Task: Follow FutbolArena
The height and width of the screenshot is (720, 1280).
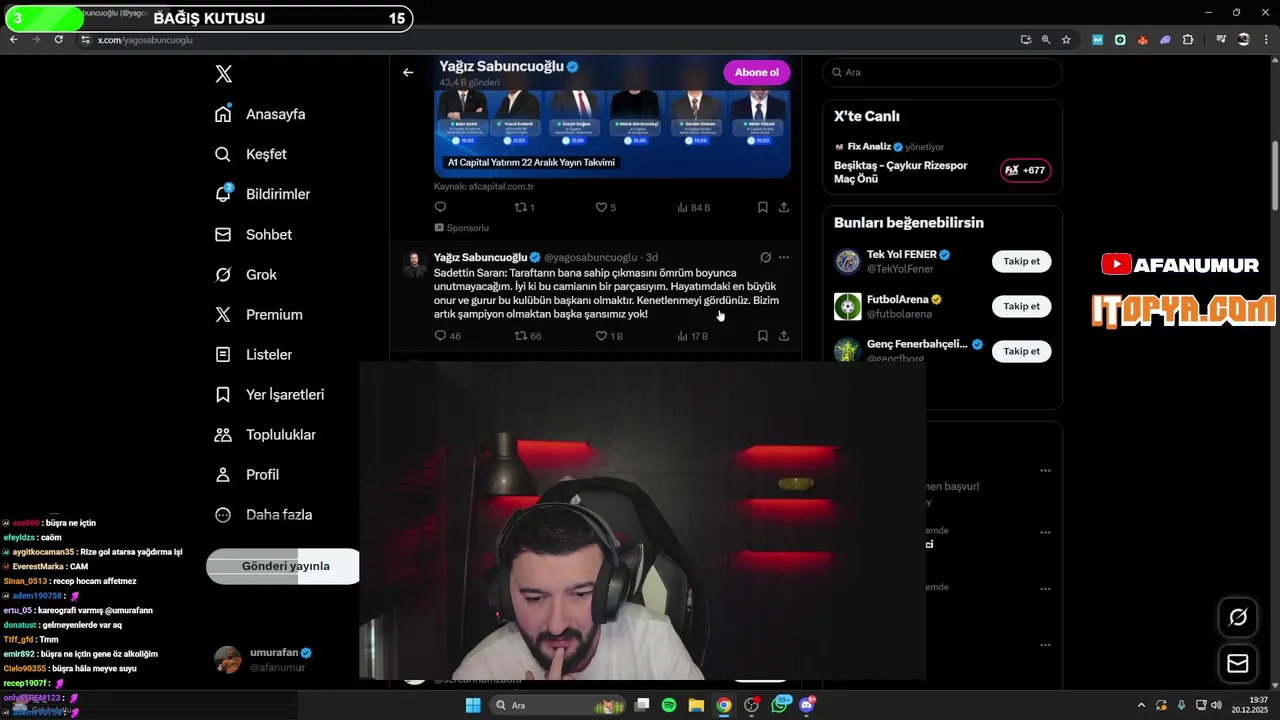Action: coord(1021,306)
